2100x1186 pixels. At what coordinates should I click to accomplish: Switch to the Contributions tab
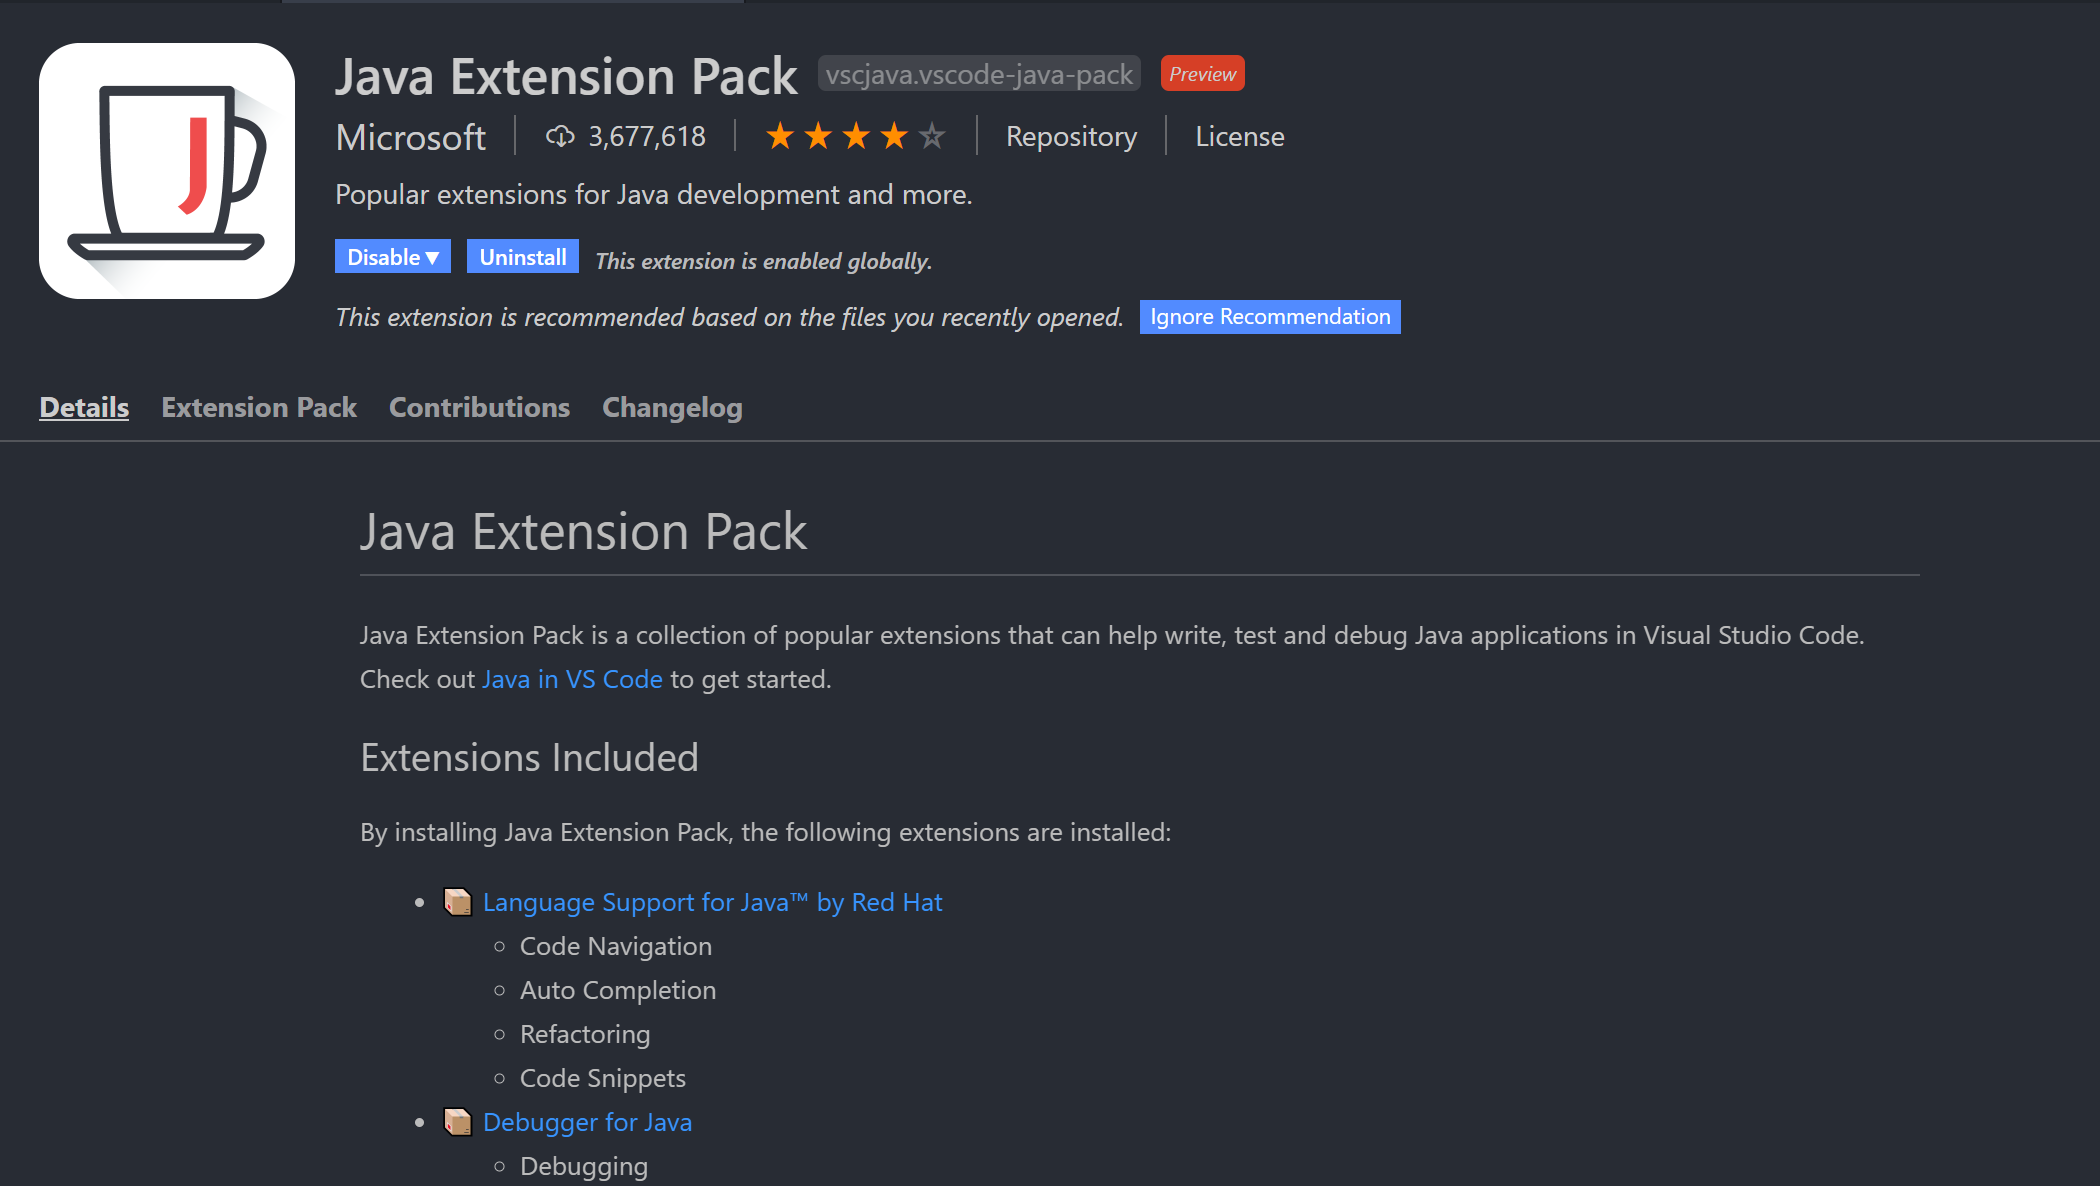point(479,407)
